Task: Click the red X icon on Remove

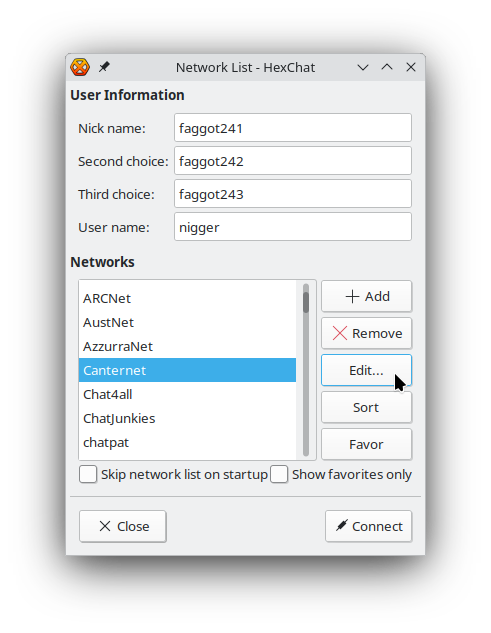Action: tap(340, 333)
